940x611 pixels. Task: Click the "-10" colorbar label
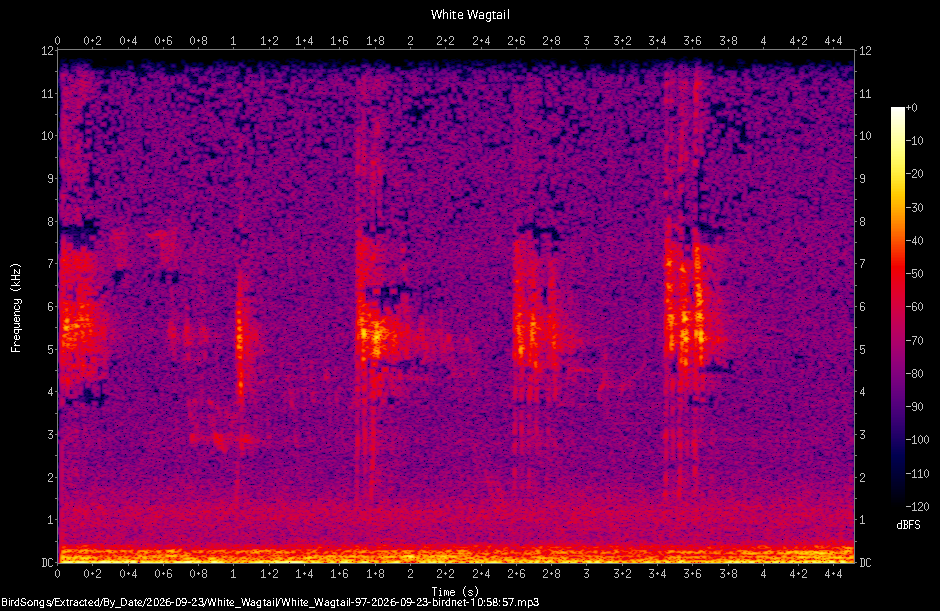click(x=914, y=141)
